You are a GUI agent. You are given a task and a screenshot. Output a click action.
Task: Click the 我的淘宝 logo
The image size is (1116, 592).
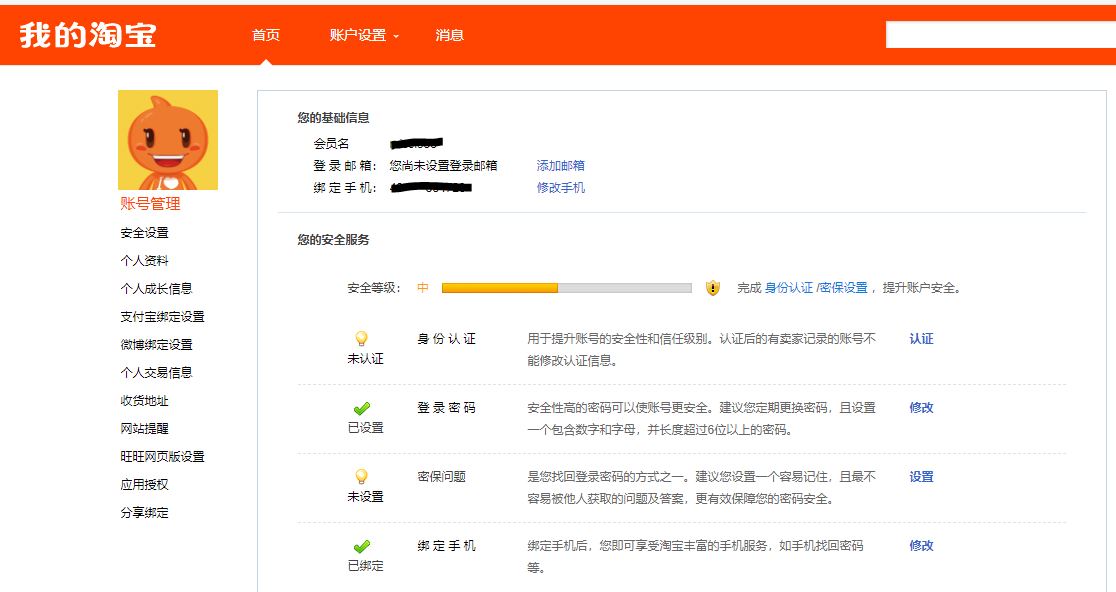pos(88,35)
